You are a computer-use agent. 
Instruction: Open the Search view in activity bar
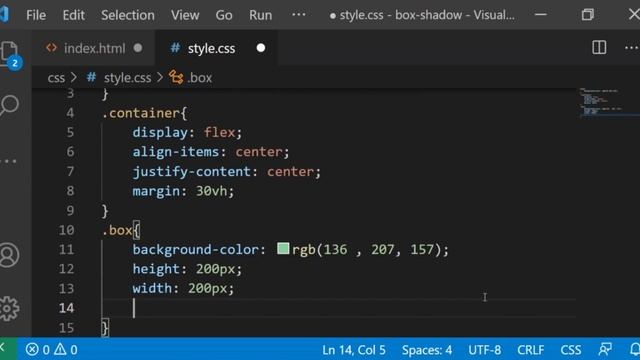click(9, 105)
